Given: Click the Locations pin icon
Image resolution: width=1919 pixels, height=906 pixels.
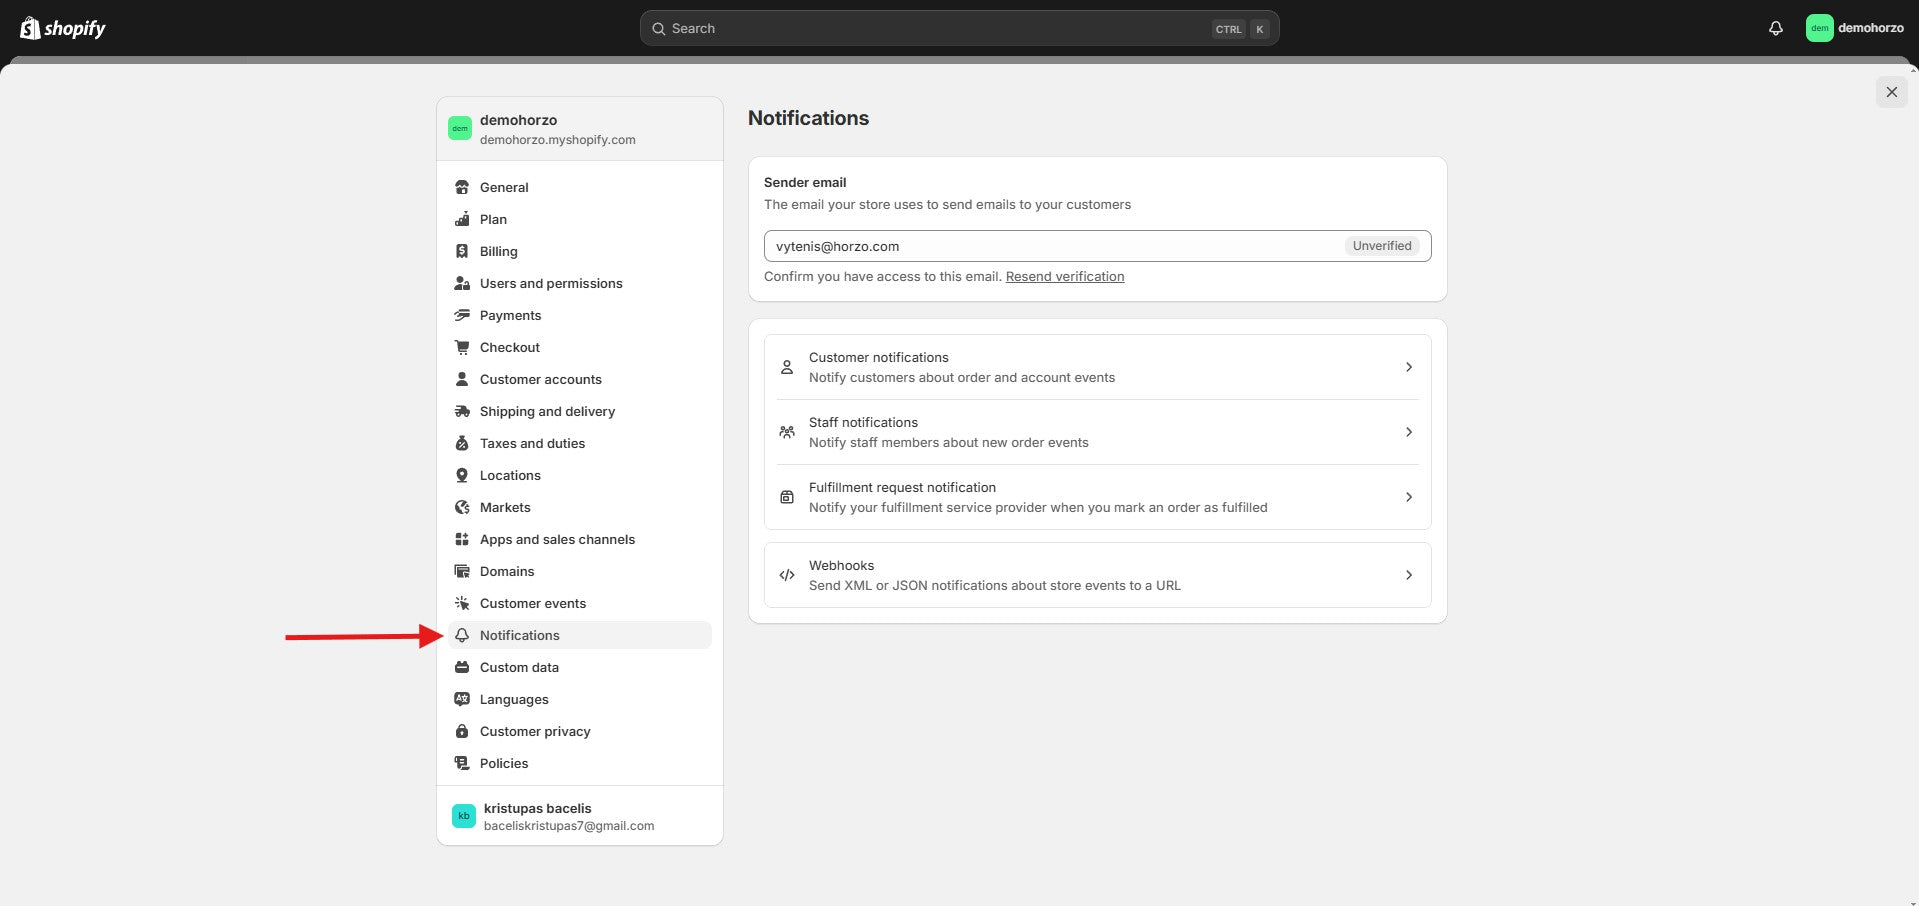Looking at the screenshot, I should (x=462, y=475).
